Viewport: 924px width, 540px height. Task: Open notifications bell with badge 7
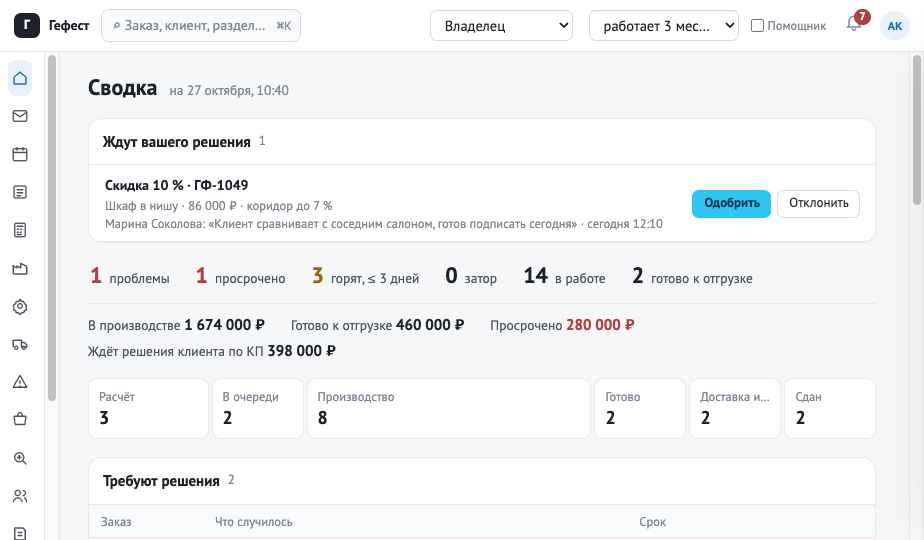[854, 25]
